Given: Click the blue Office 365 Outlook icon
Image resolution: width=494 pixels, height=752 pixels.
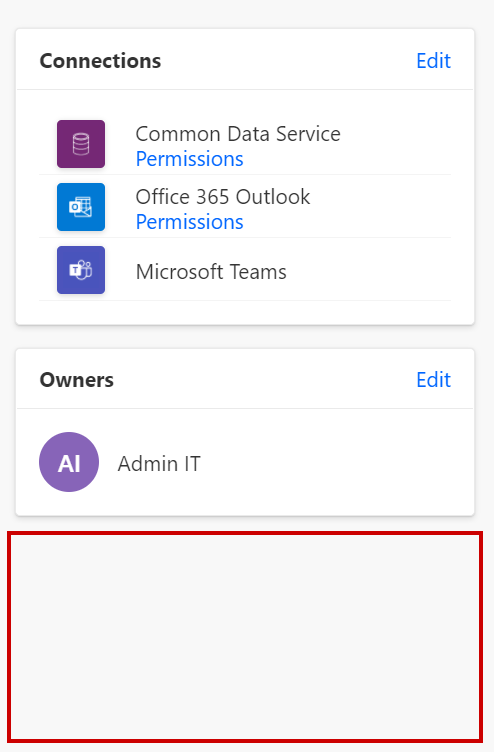Looking at the screenshot, I should (x=81, y=207).
